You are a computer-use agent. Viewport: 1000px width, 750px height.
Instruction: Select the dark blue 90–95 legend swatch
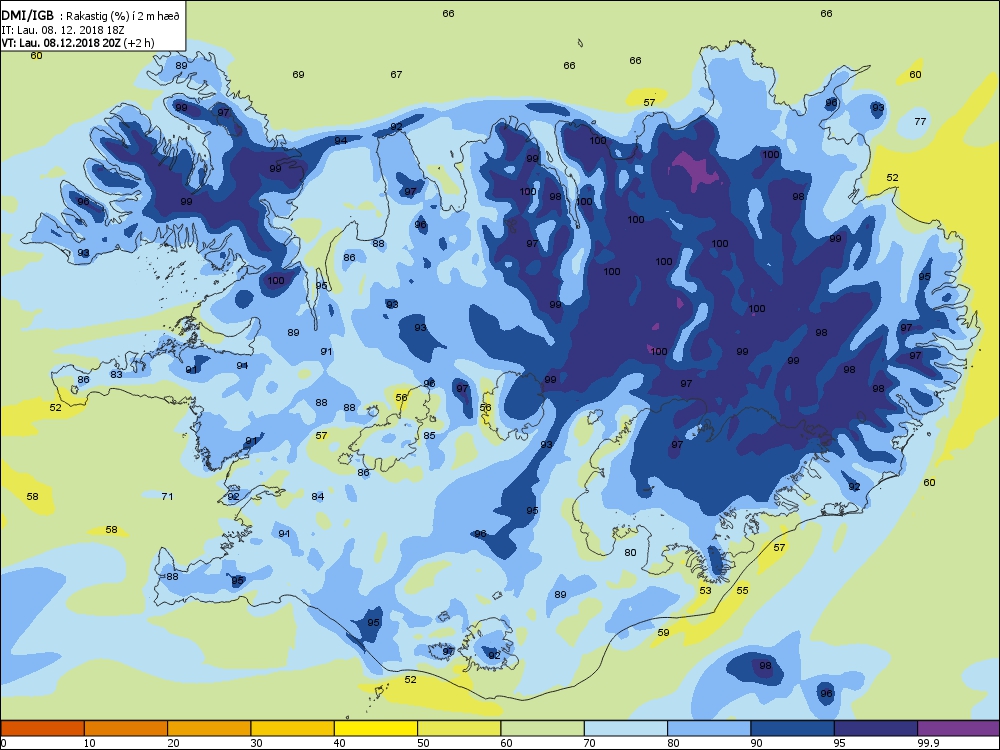click(793, 728)
